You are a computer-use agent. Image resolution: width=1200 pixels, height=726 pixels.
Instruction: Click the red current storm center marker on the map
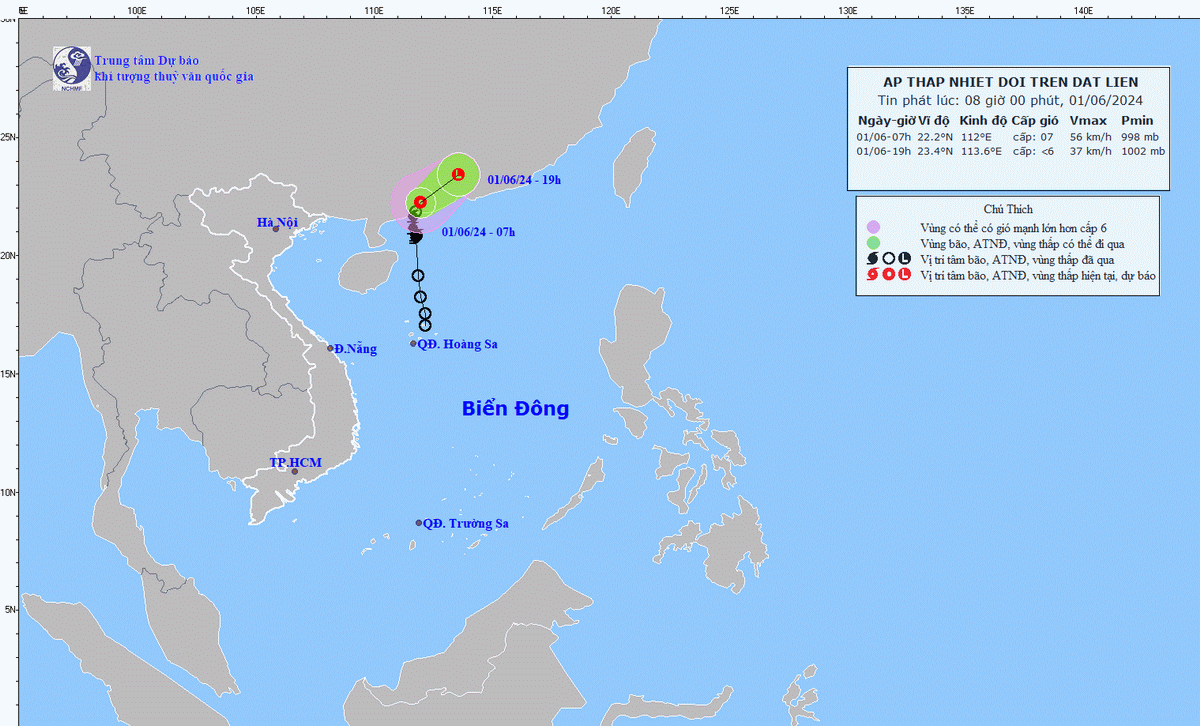point(421,203)
